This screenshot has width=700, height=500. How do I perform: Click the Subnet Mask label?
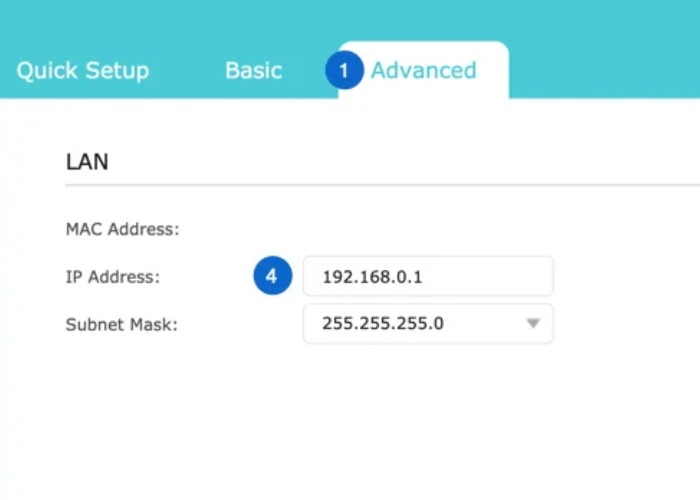tap(121, 324)
